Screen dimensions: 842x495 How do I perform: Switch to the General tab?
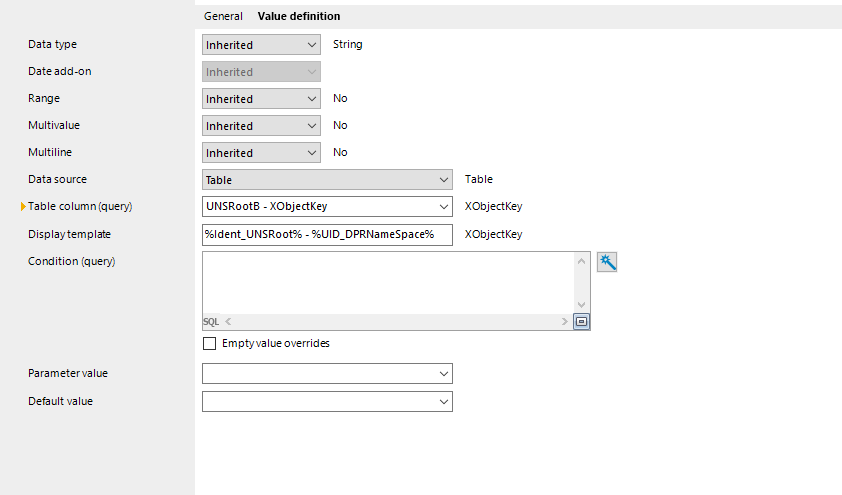coord(223,16)
